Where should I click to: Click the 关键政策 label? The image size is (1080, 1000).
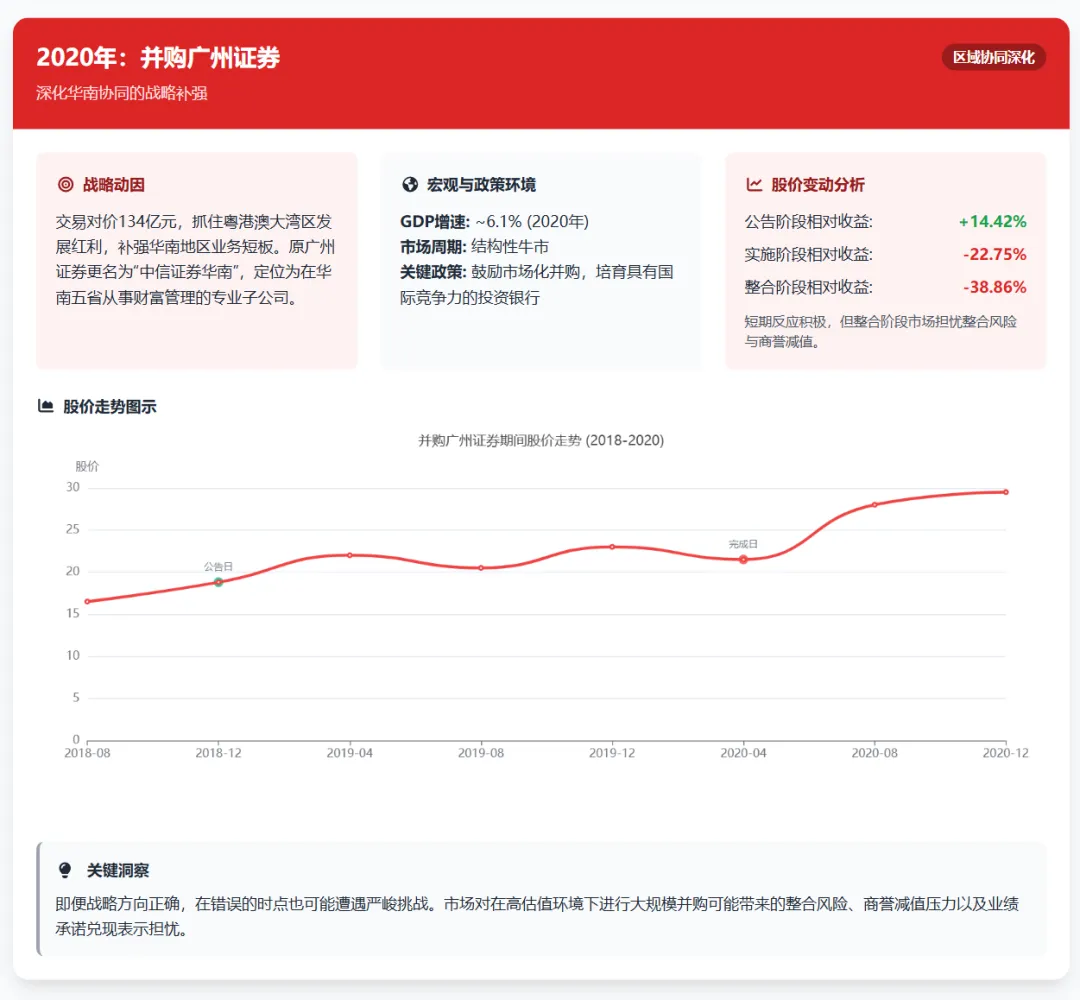433,271
